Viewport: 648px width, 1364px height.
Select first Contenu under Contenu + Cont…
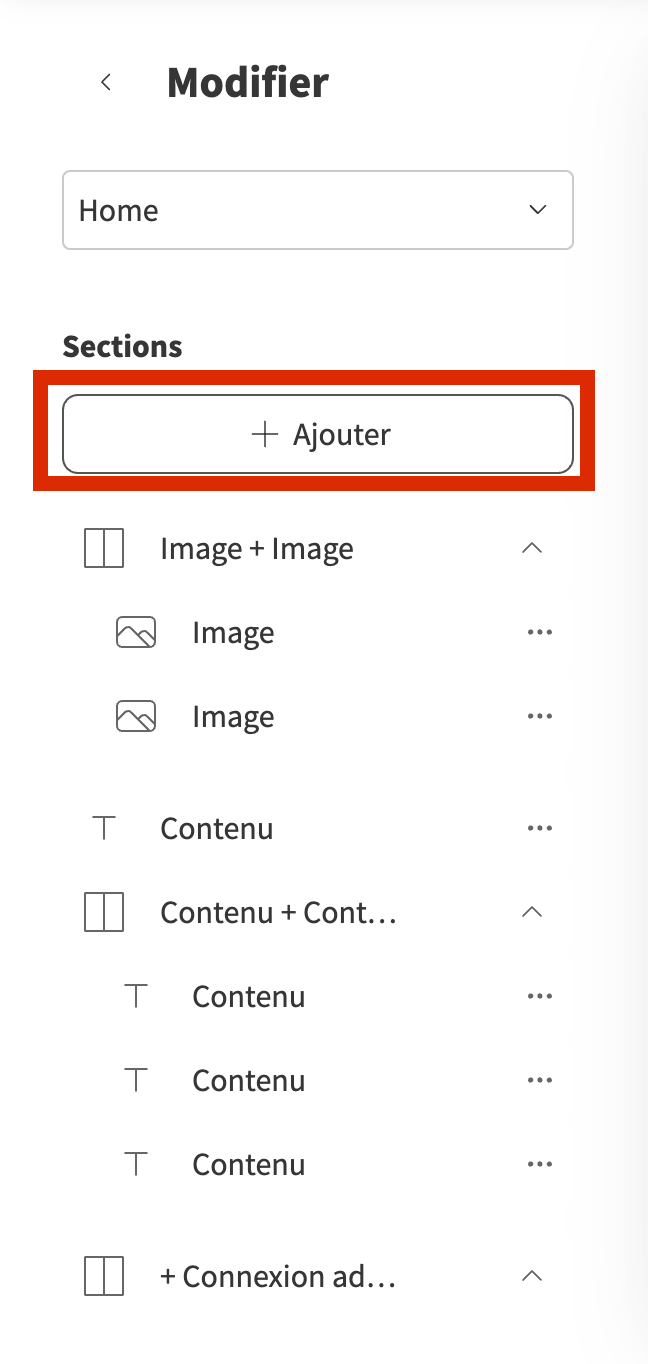[249, 997]
